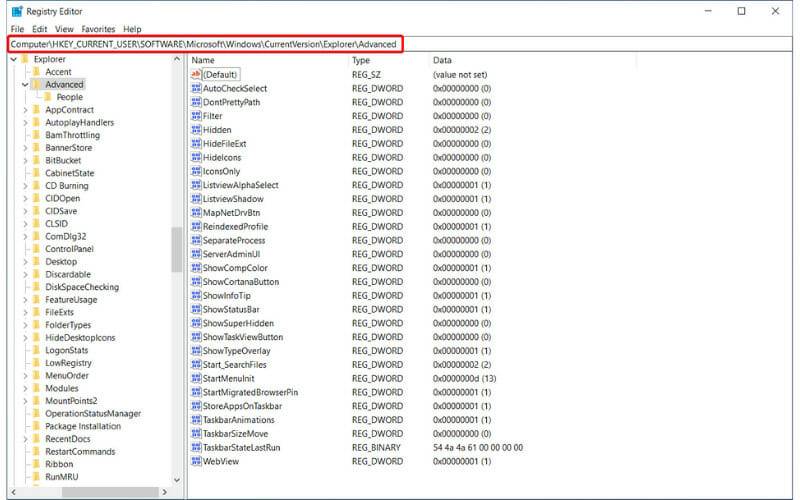Click the tree horizontal scroll right arrow
The height and width of the screenshot is (500, 800).
pos(164,492)
